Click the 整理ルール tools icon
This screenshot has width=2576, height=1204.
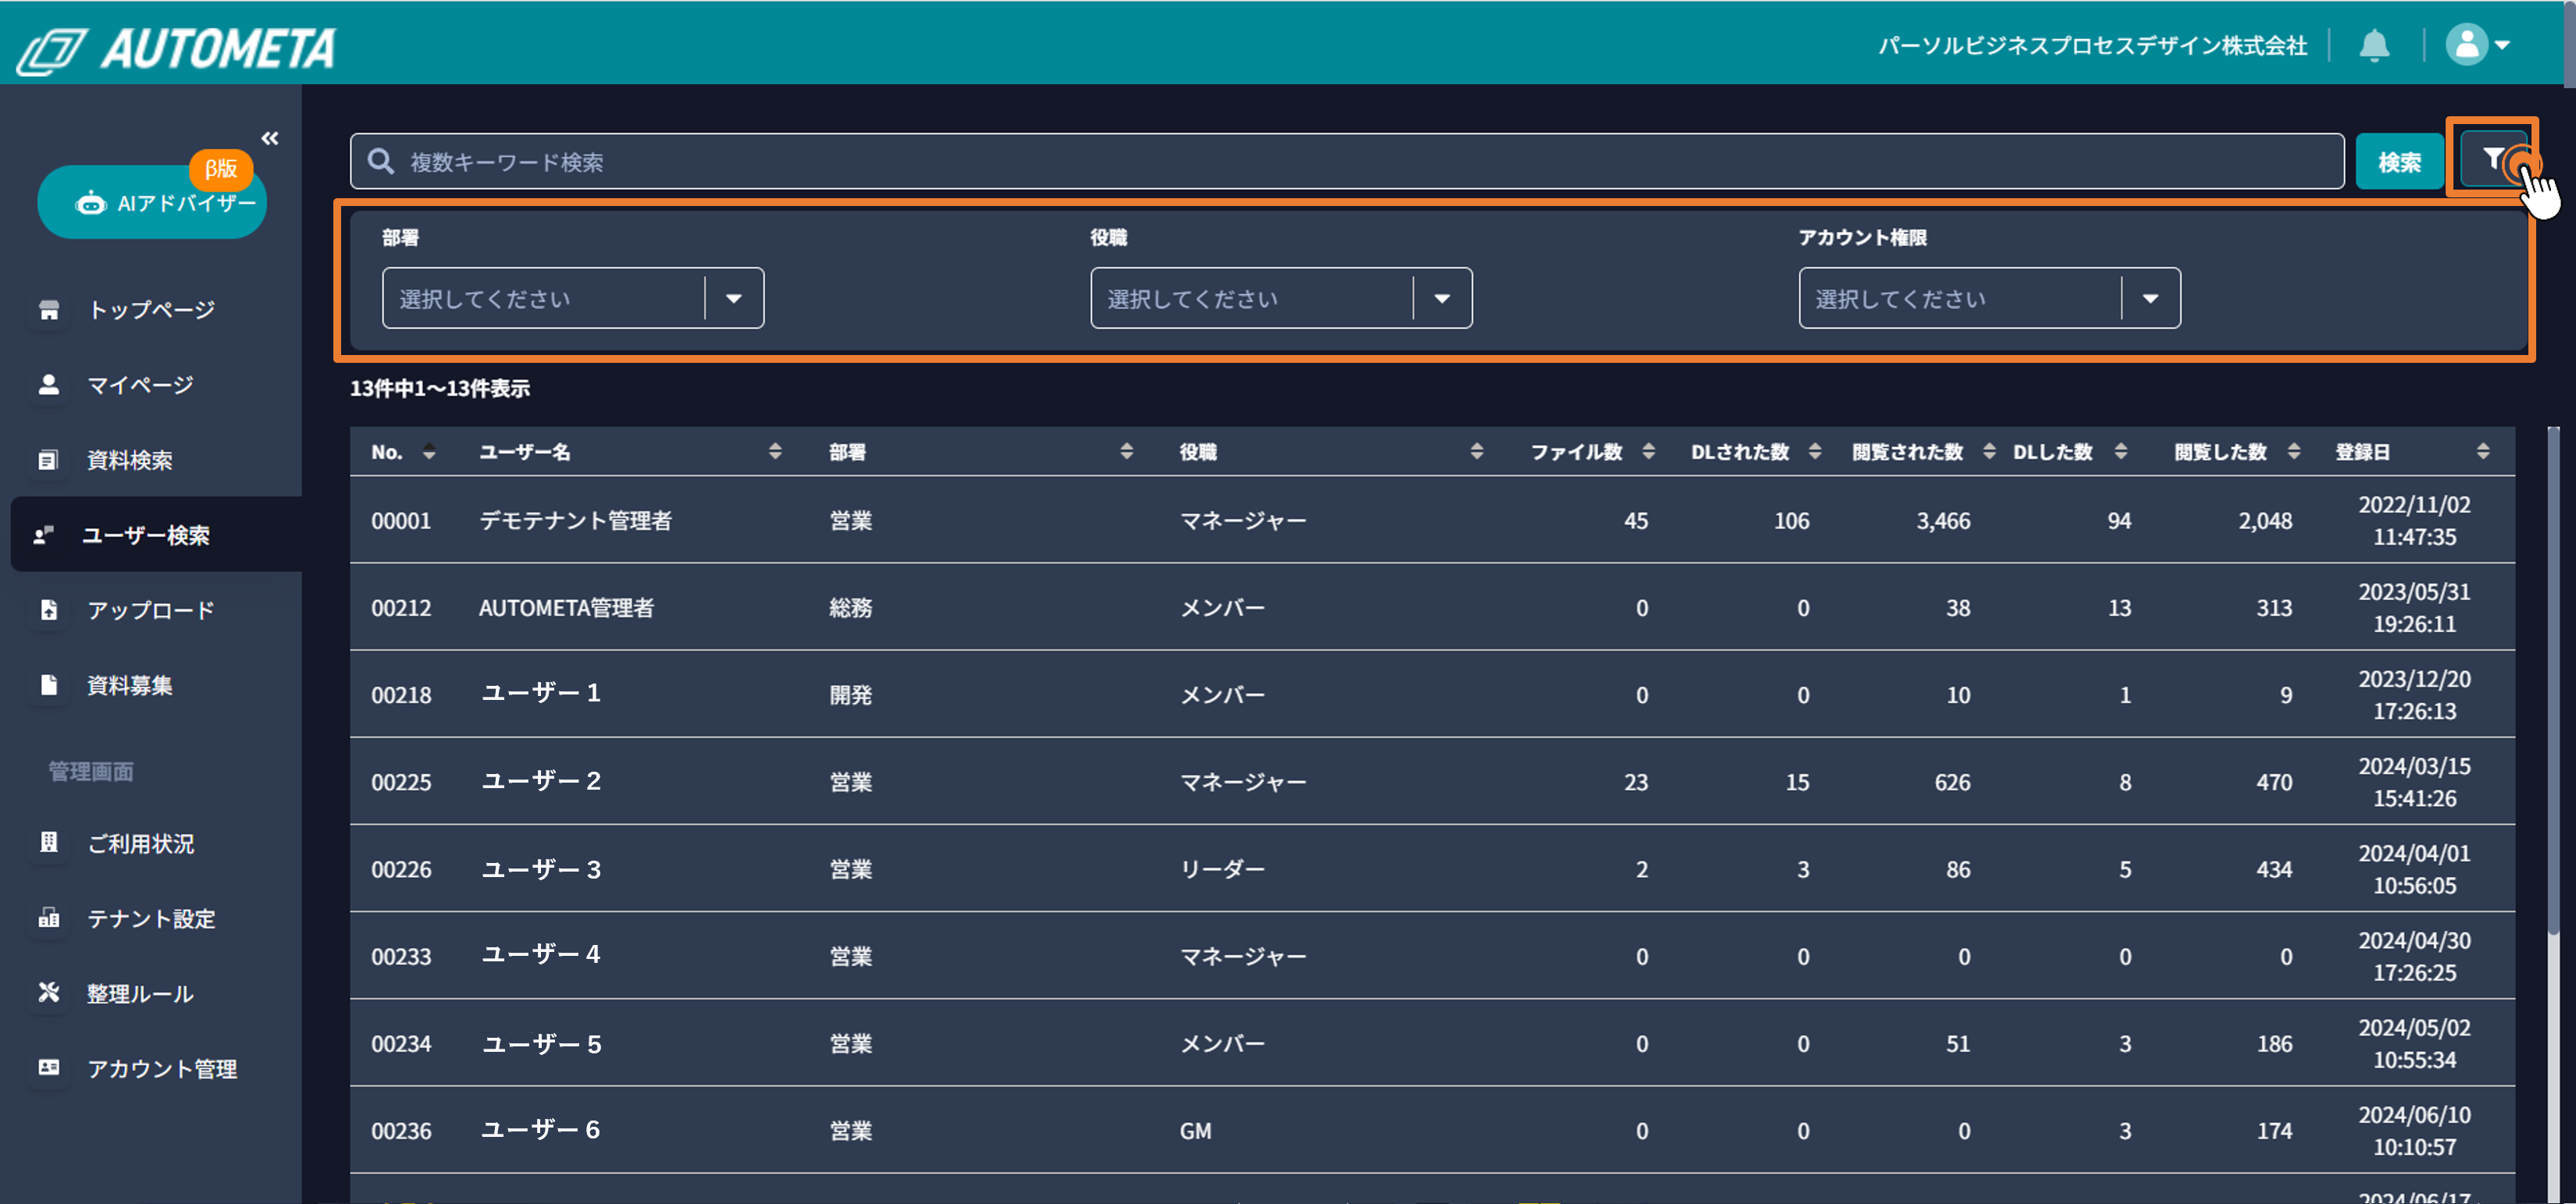coord(49,993)
